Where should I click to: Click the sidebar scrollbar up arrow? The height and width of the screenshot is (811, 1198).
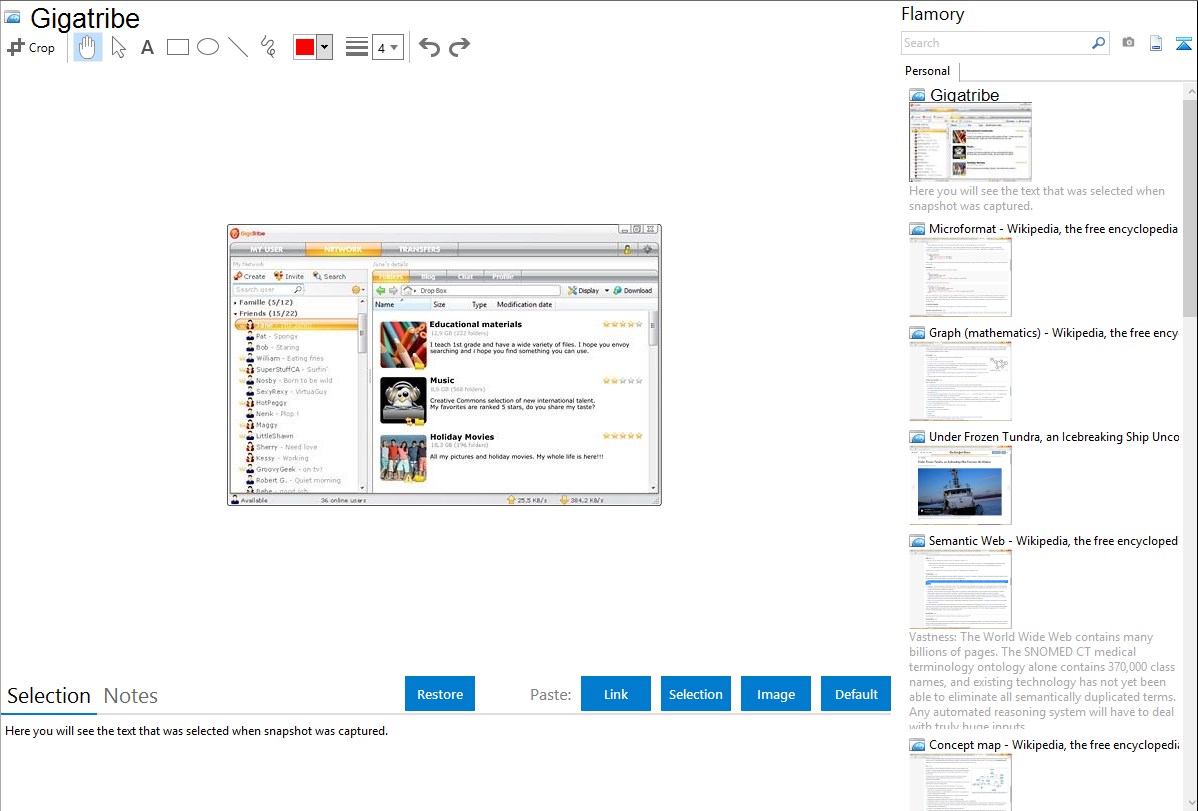point(1190,91)
